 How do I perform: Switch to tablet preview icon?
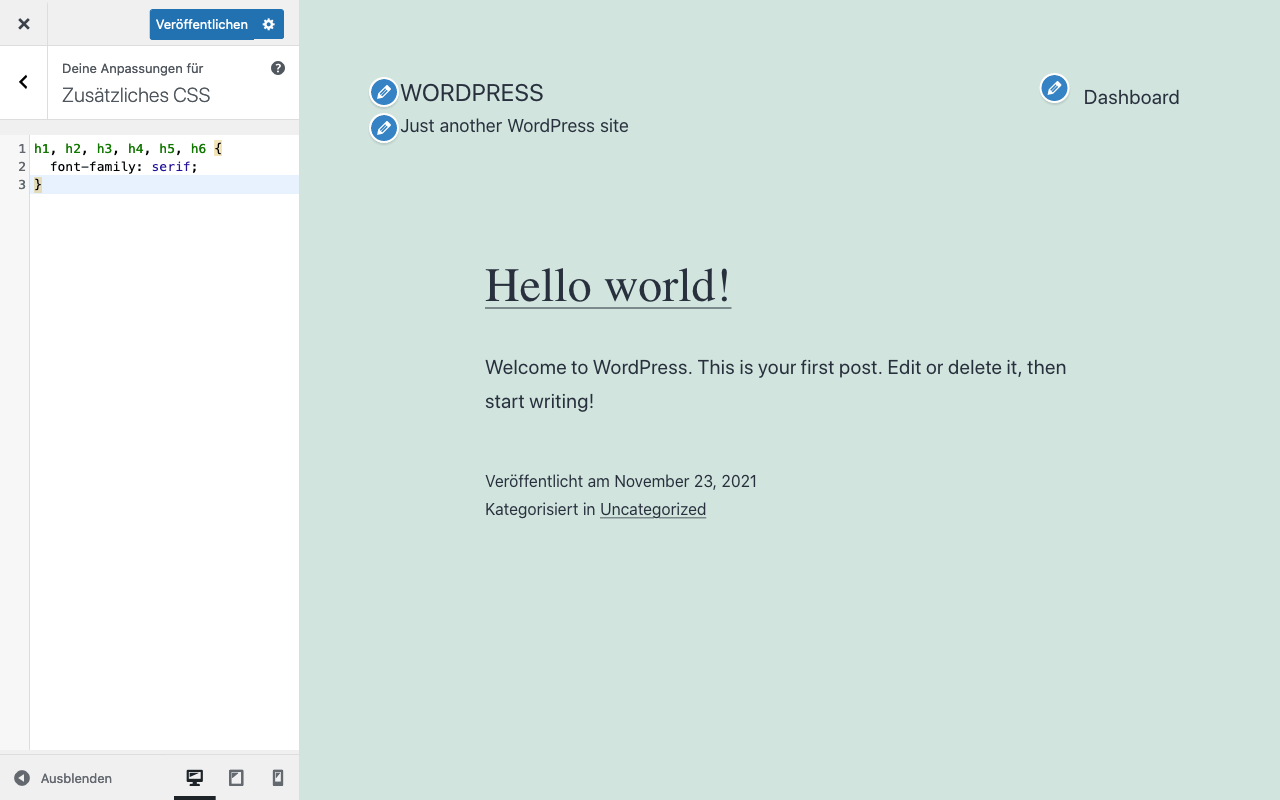coord(236,777)
